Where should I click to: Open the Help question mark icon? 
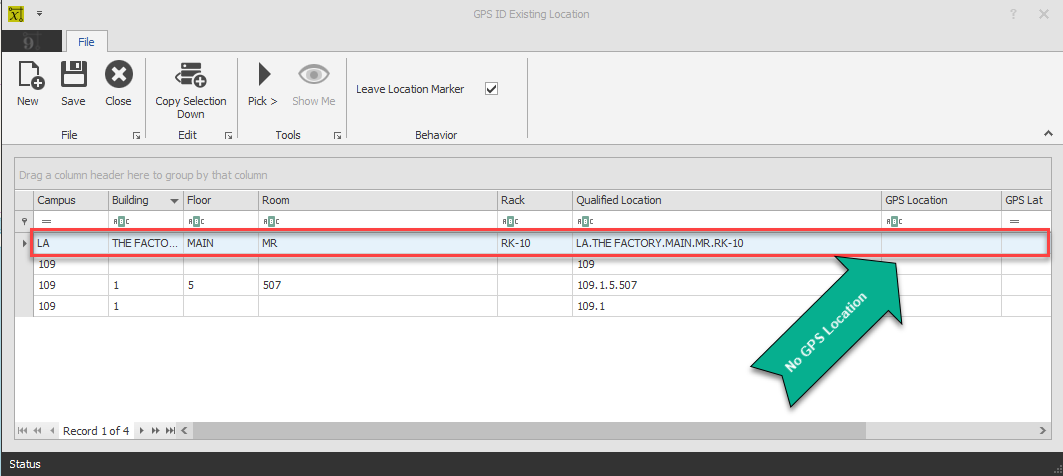pyautogui.click(x=1014, y=14)
